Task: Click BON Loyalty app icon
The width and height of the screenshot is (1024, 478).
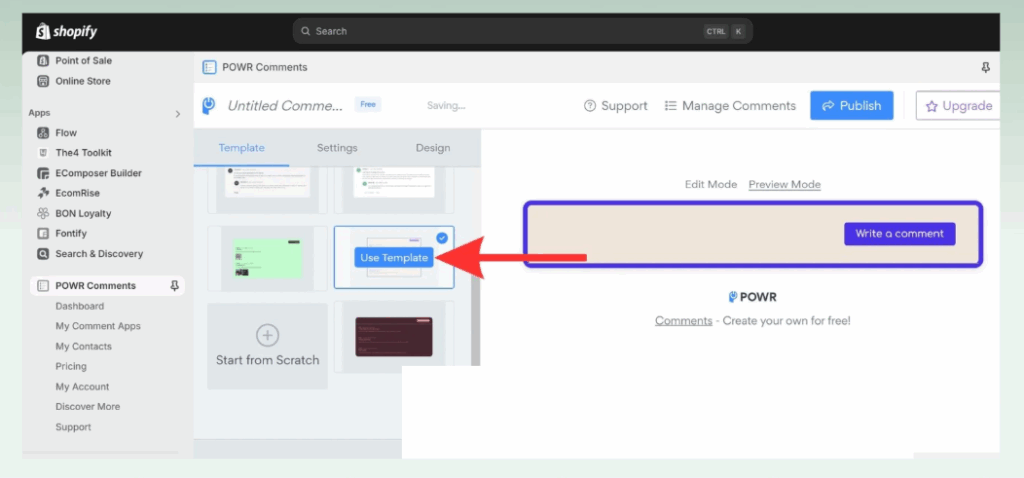Action: pyautogui.click(x=43, y=213)
